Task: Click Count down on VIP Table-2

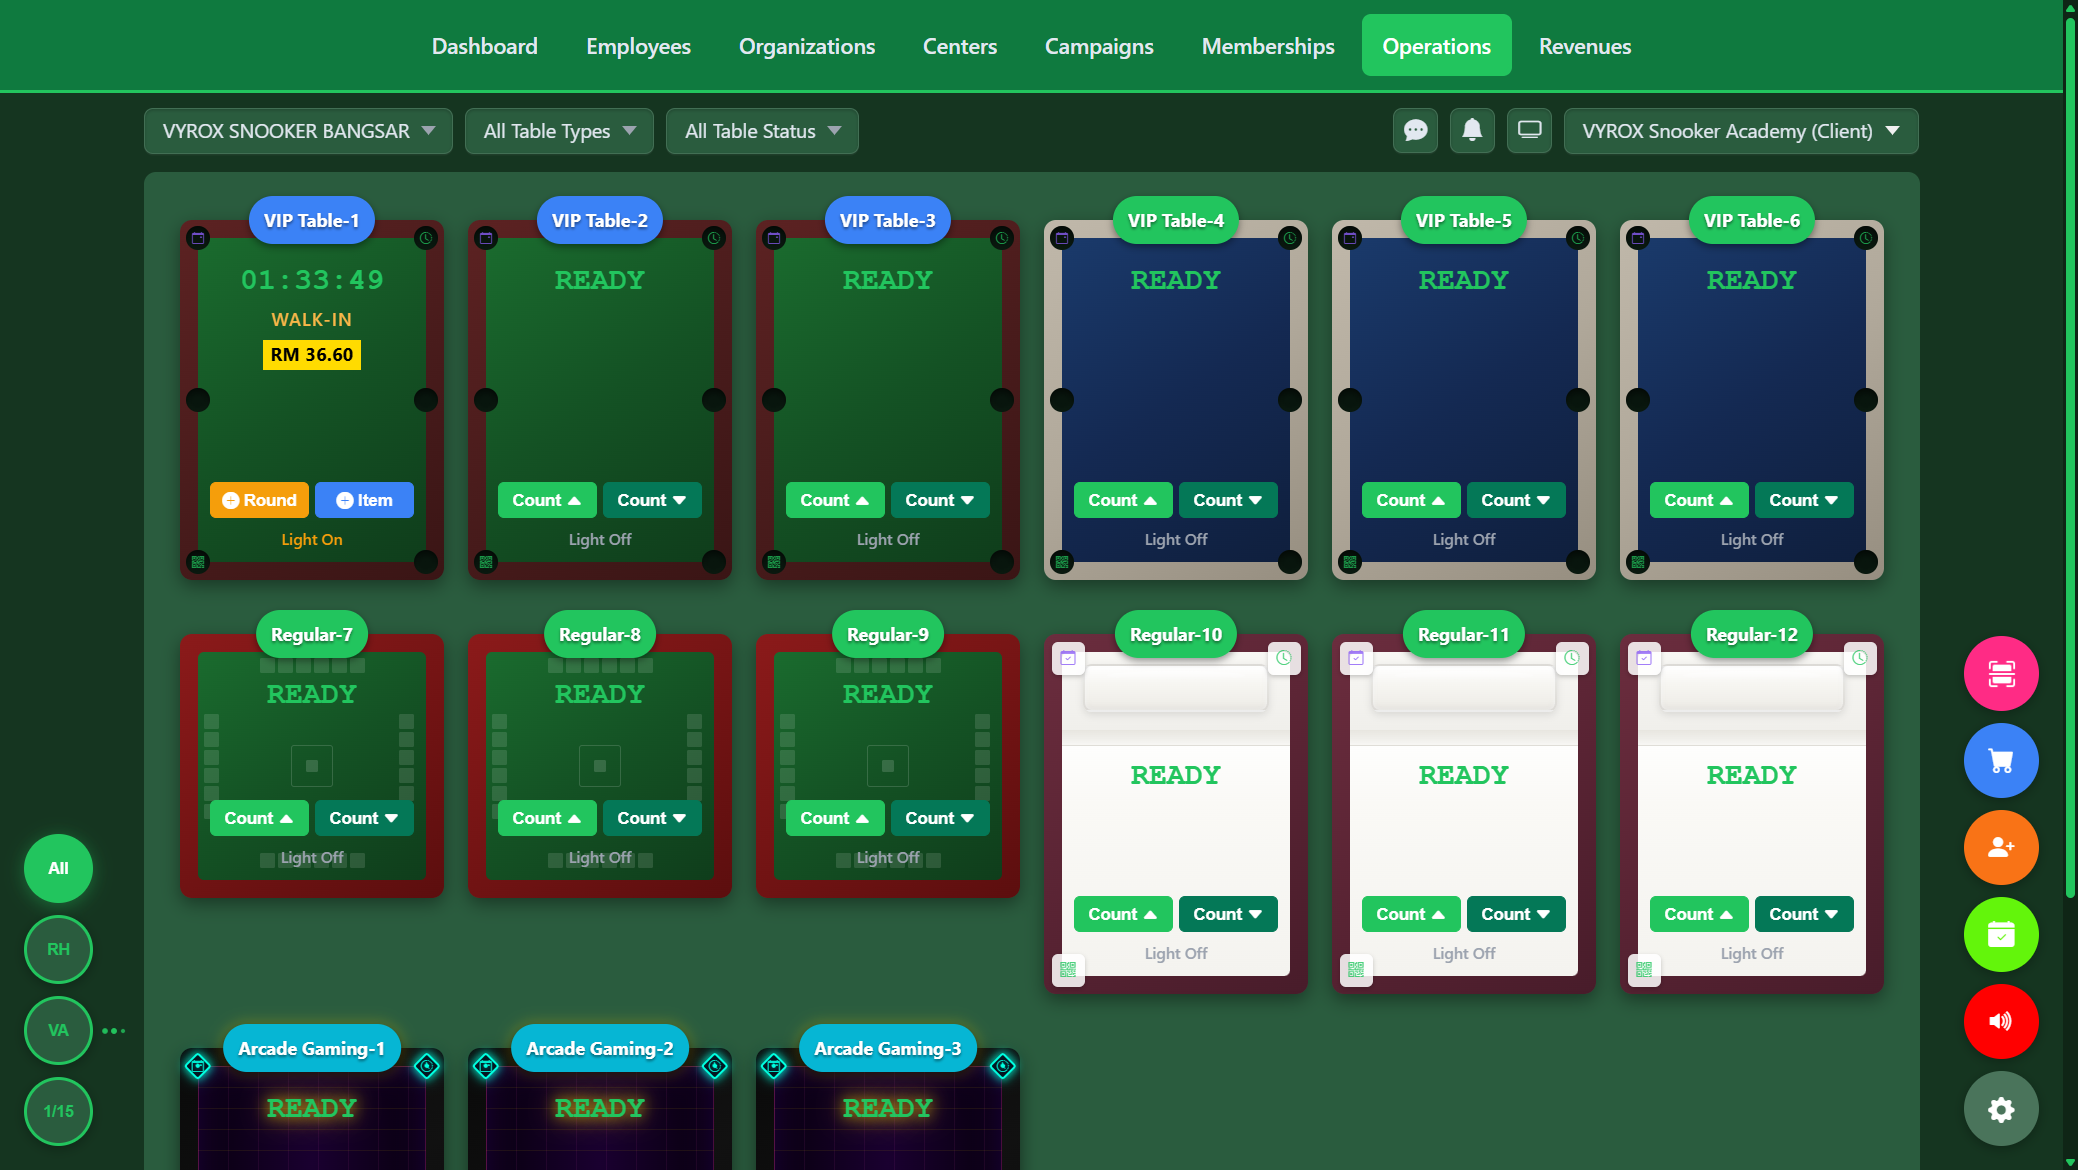Action: [652, 500]
